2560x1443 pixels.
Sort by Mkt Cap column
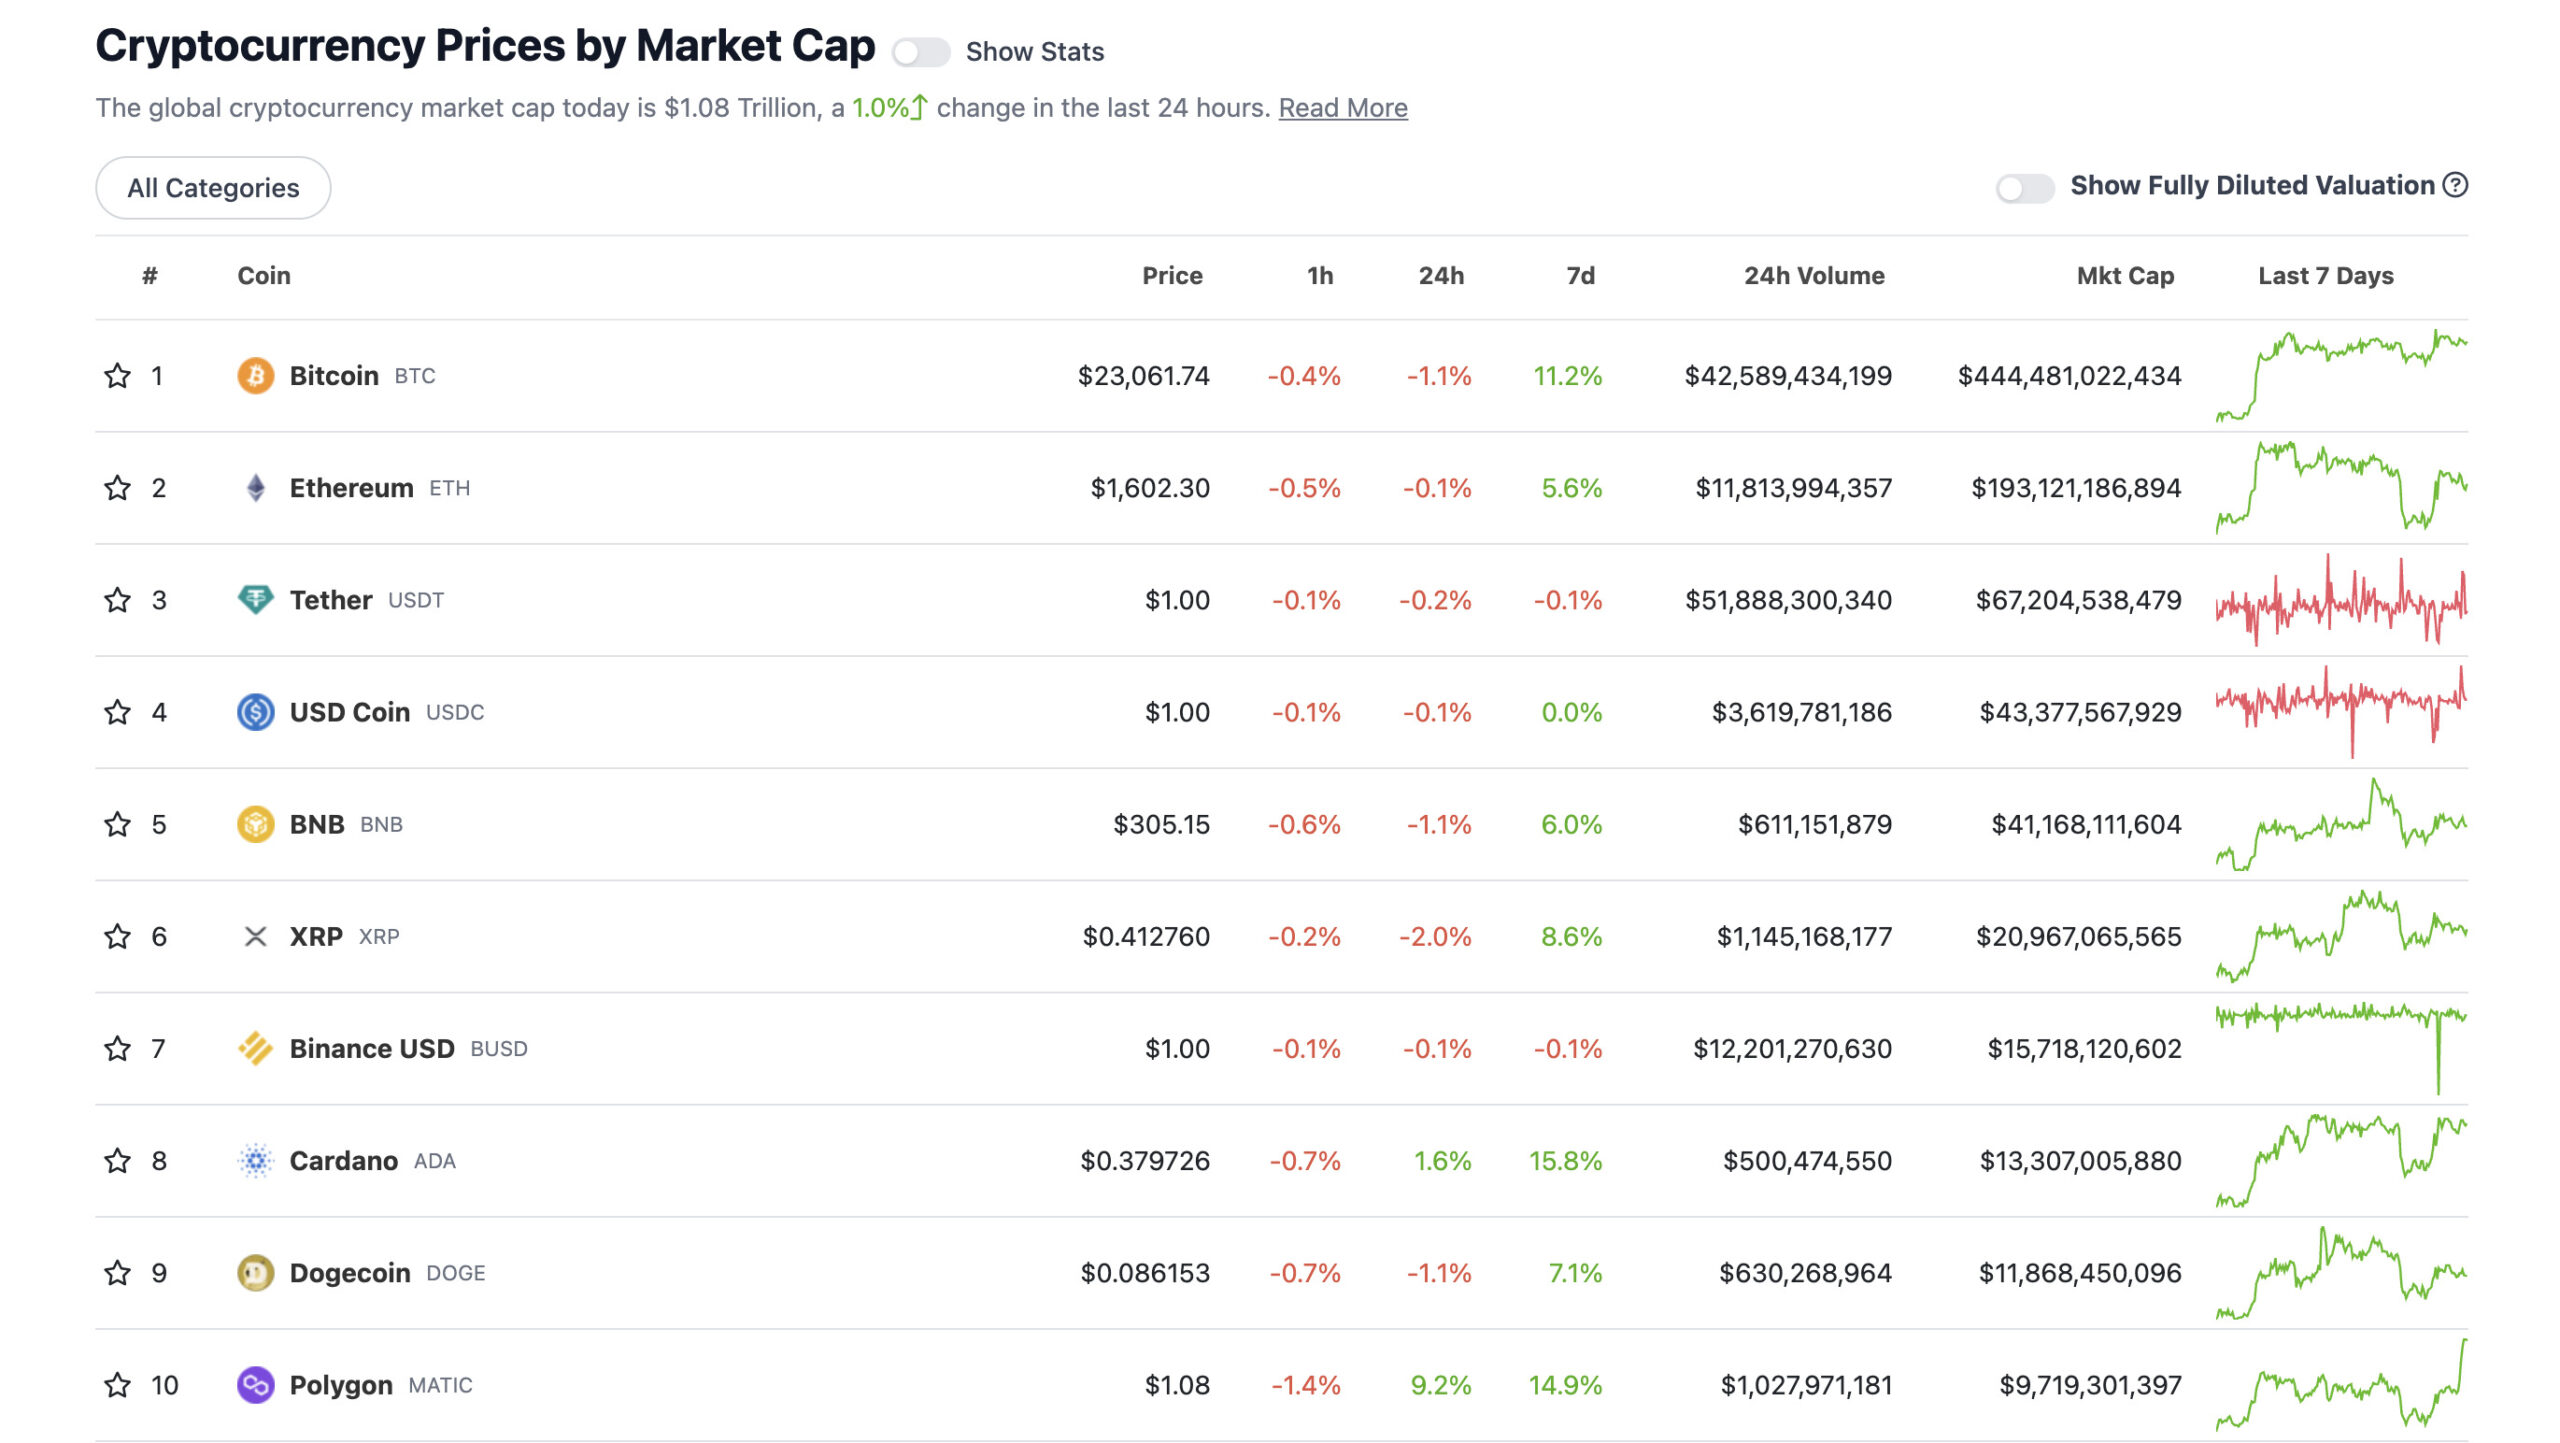2125,276
